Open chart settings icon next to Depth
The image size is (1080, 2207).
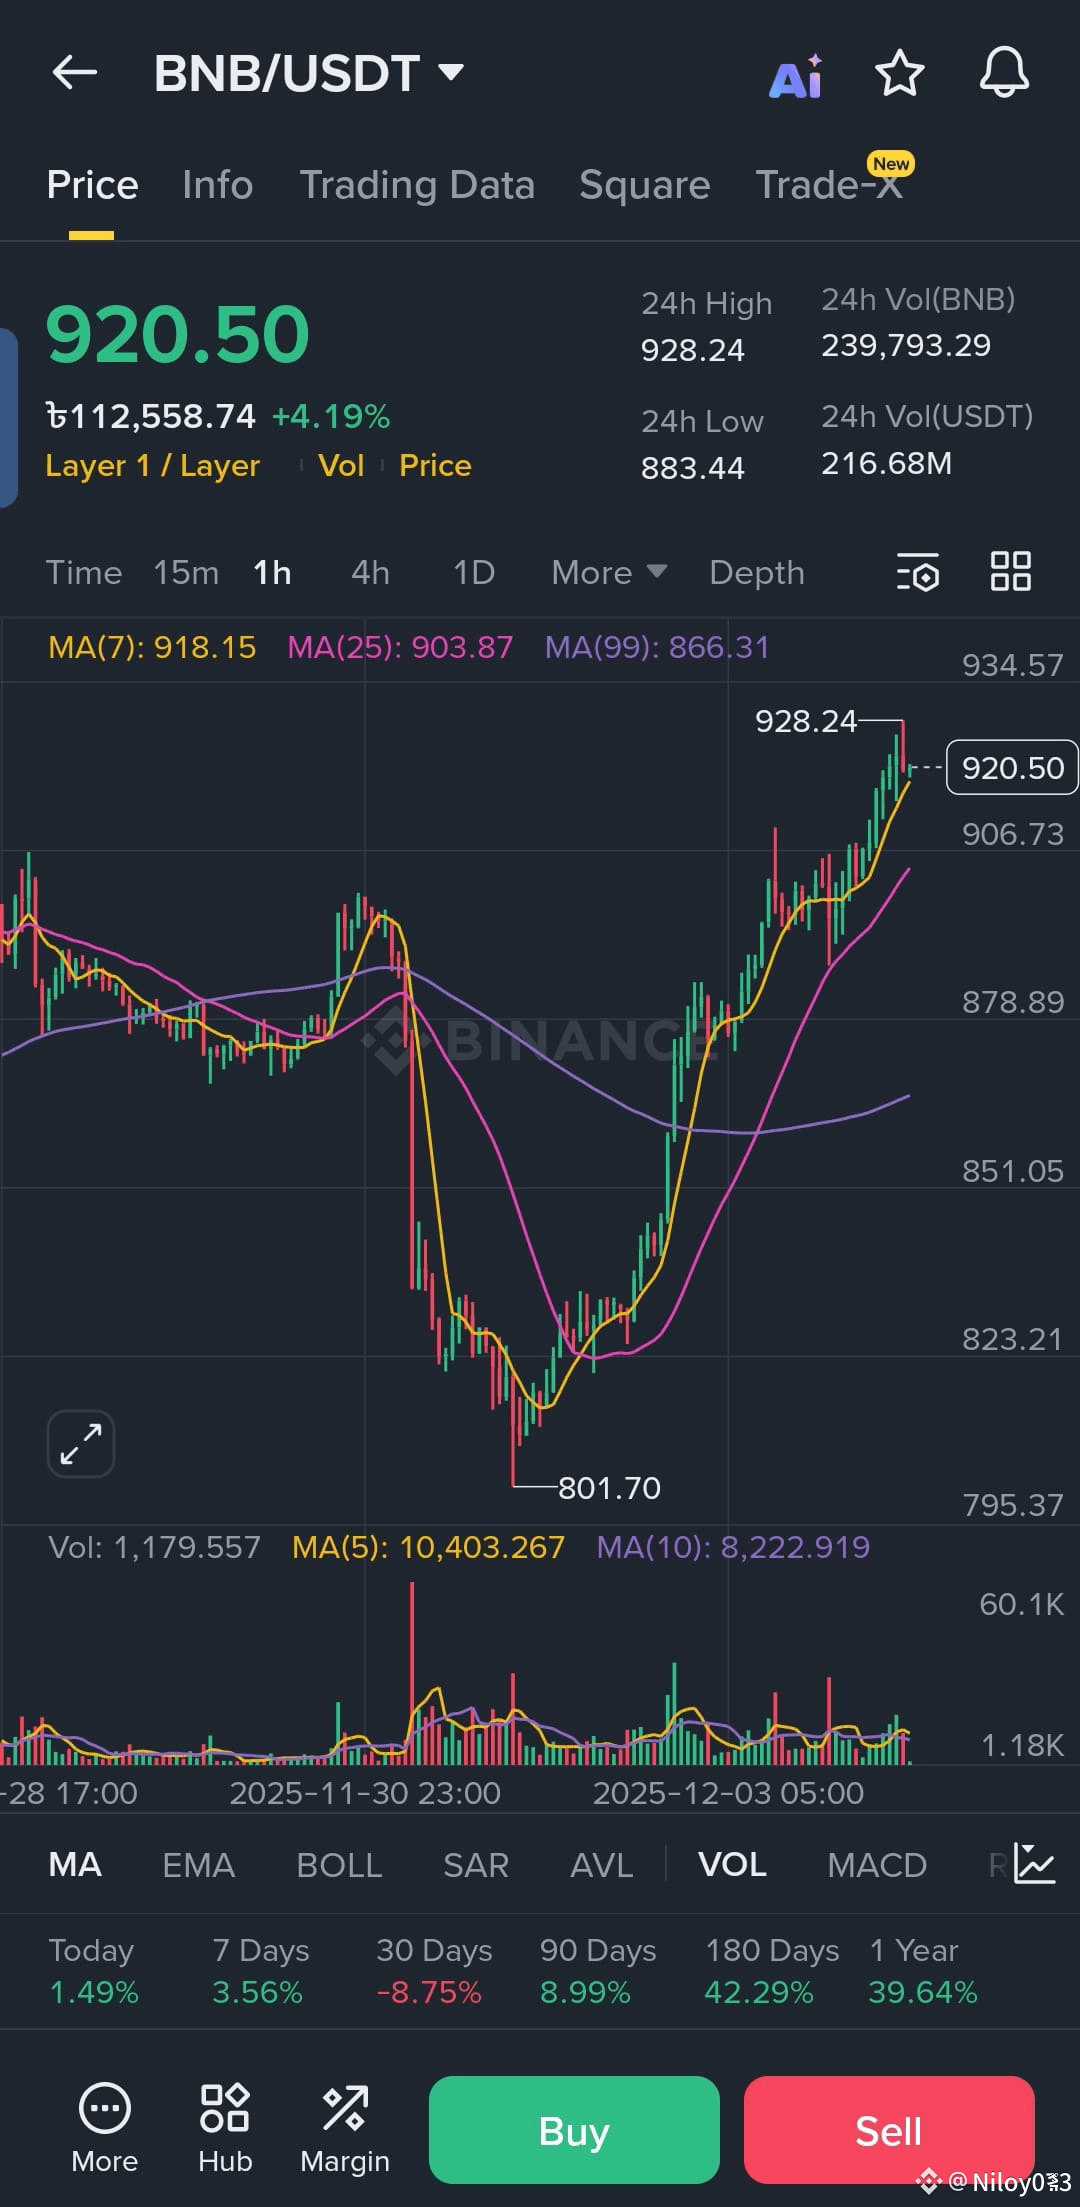pos(918,572)
